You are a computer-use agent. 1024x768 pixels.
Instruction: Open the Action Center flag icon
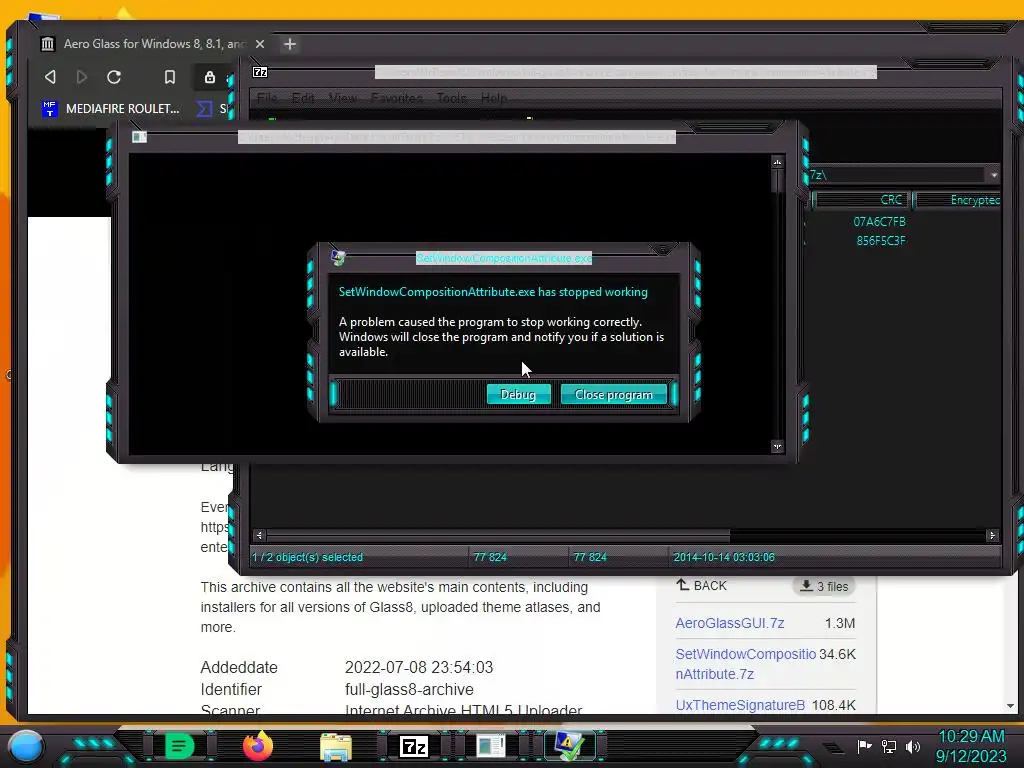(x=864, y=746)
